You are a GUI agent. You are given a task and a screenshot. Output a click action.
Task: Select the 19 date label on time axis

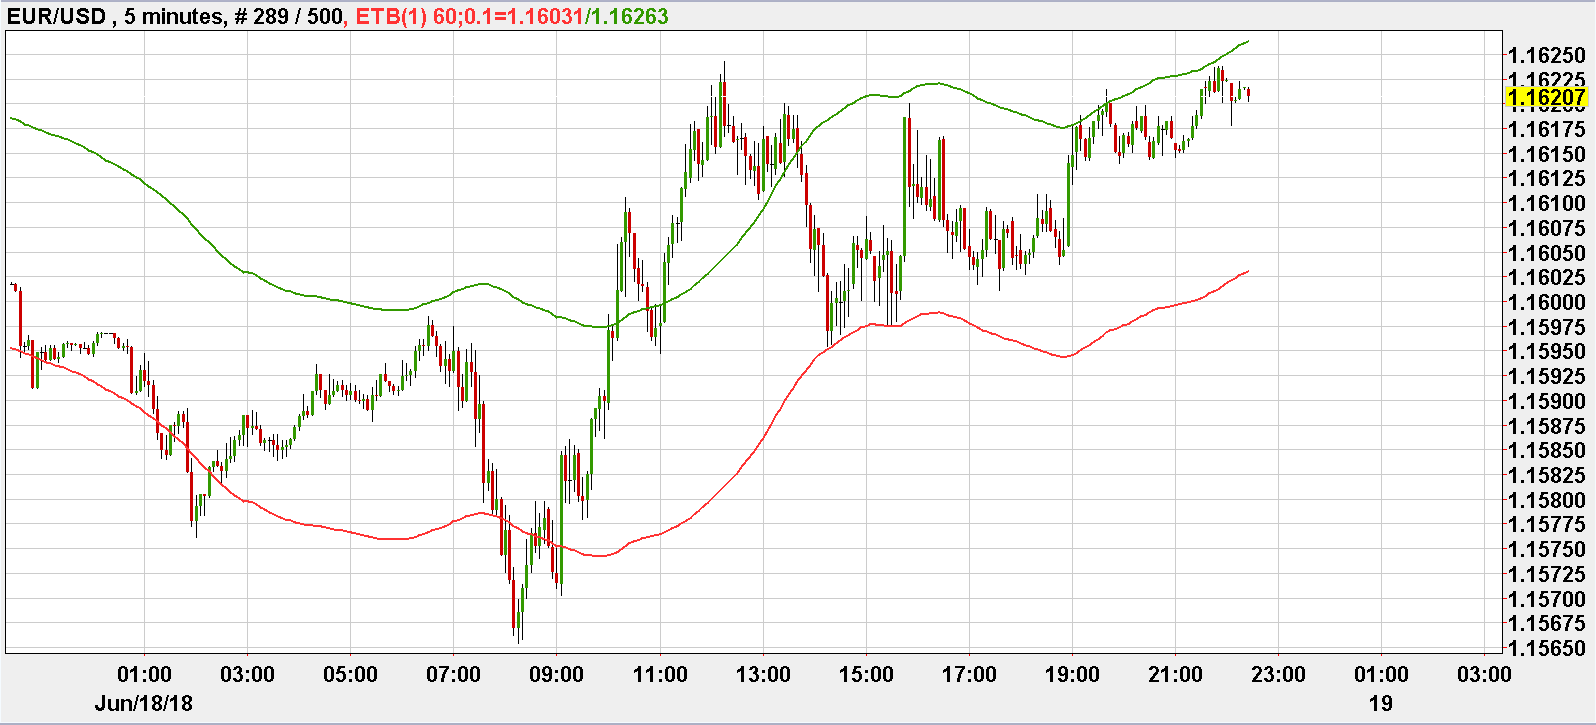click(1381, 703)
